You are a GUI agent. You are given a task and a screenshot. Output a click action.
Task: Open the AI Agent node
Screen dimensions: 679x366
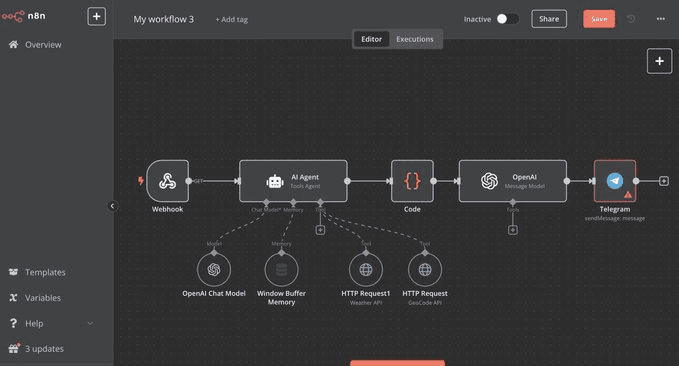(x=293, y=181)
